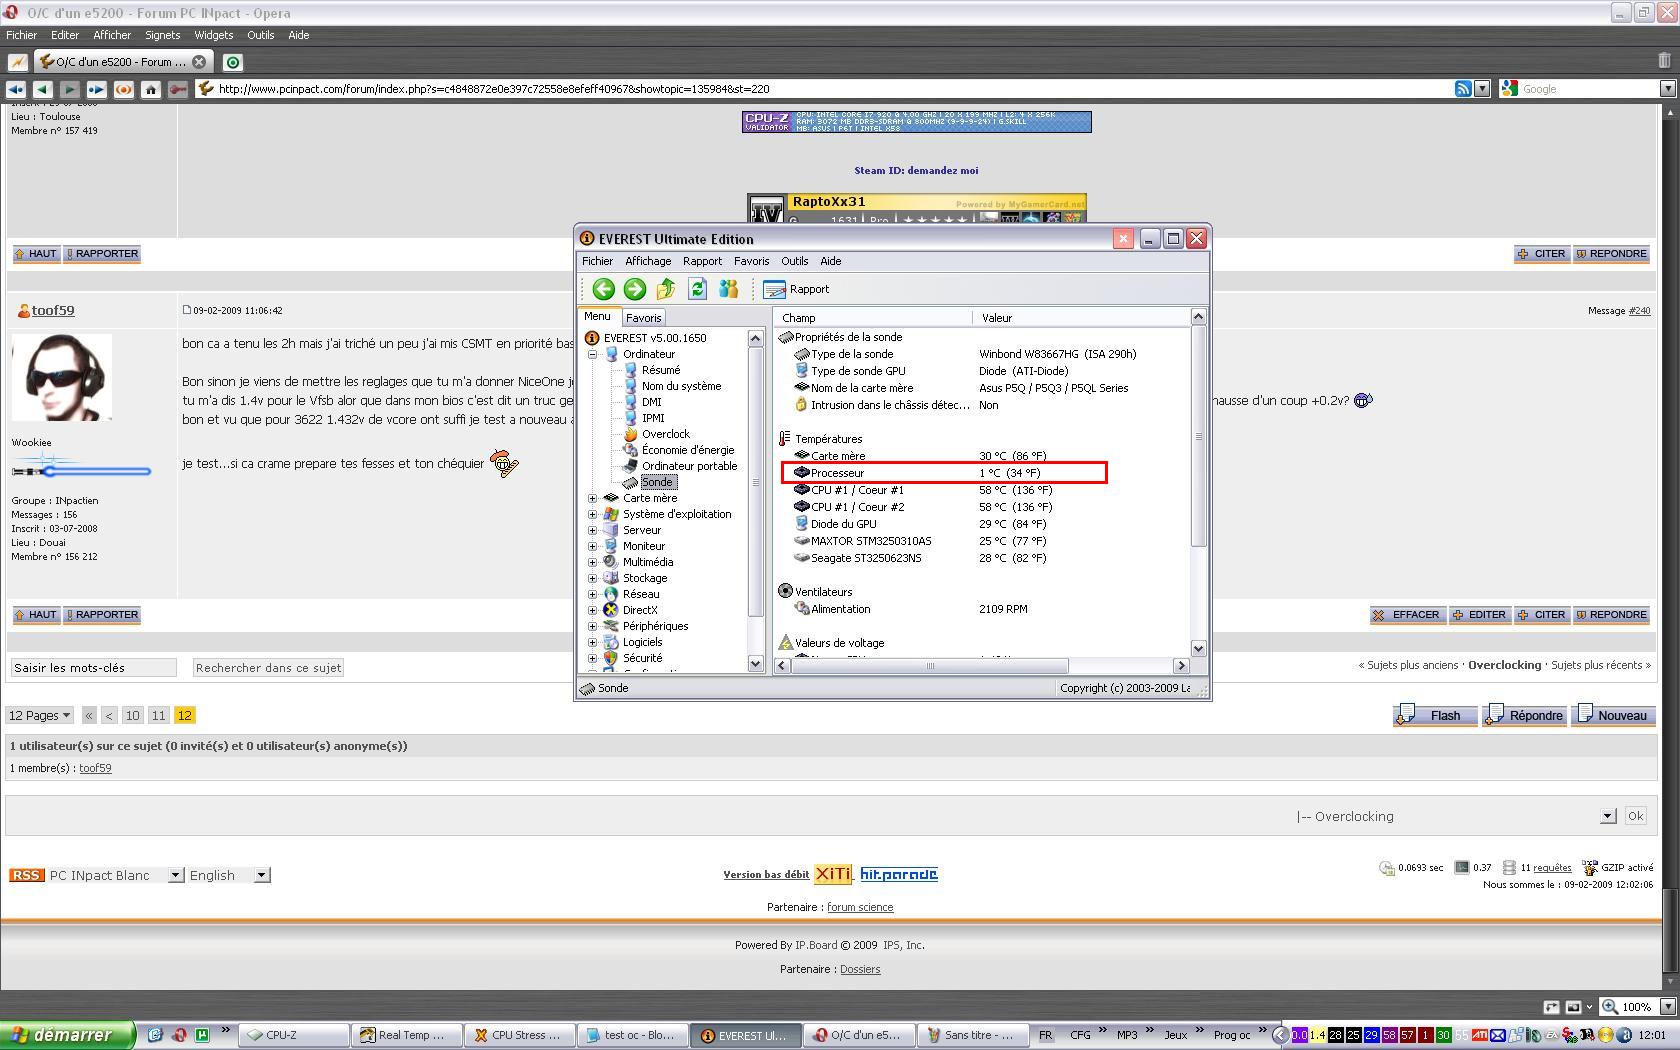
Task: Click Nouveau topic button
Action: (1612, 715)
